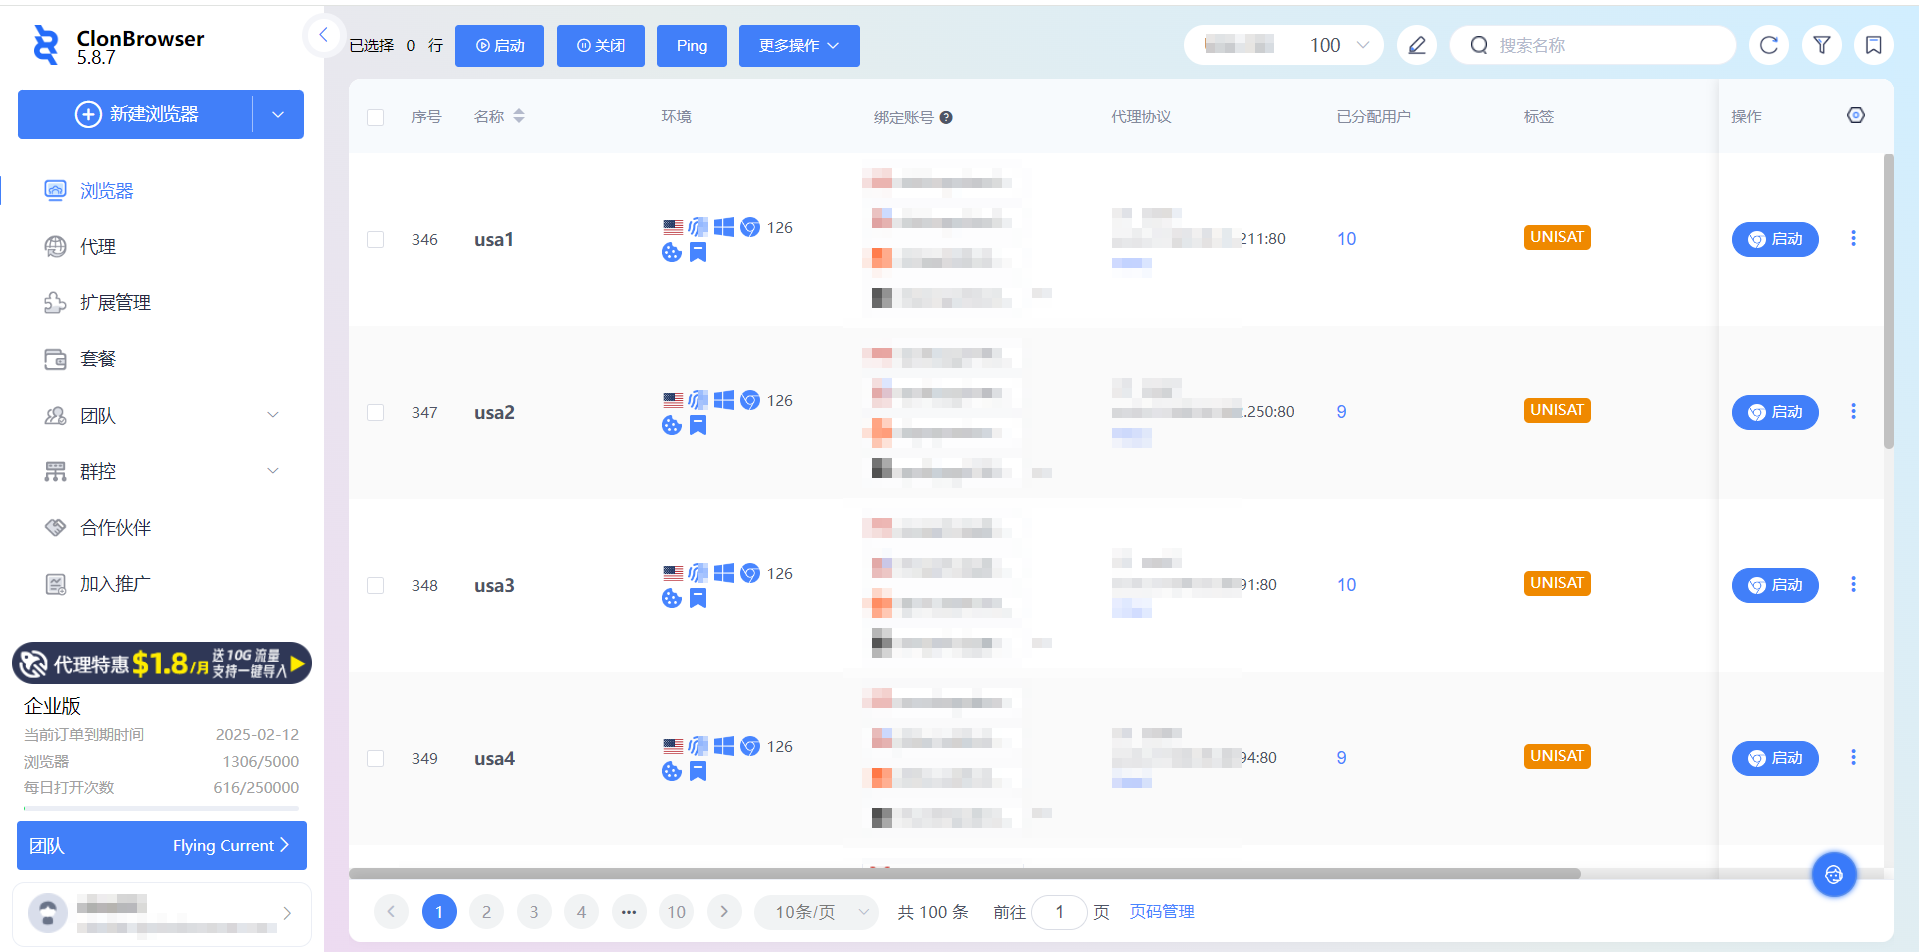Open three-dot menu for usa1 row

click(x=1852, y=239)
